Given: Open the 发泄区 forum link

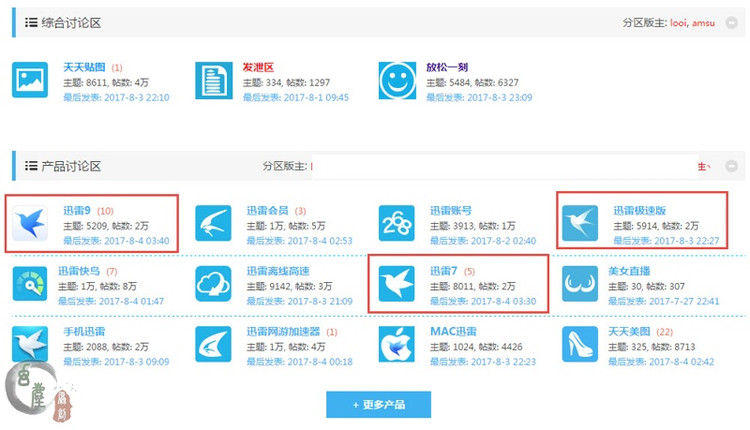Looking at the screenshot, I should [258, 67].
